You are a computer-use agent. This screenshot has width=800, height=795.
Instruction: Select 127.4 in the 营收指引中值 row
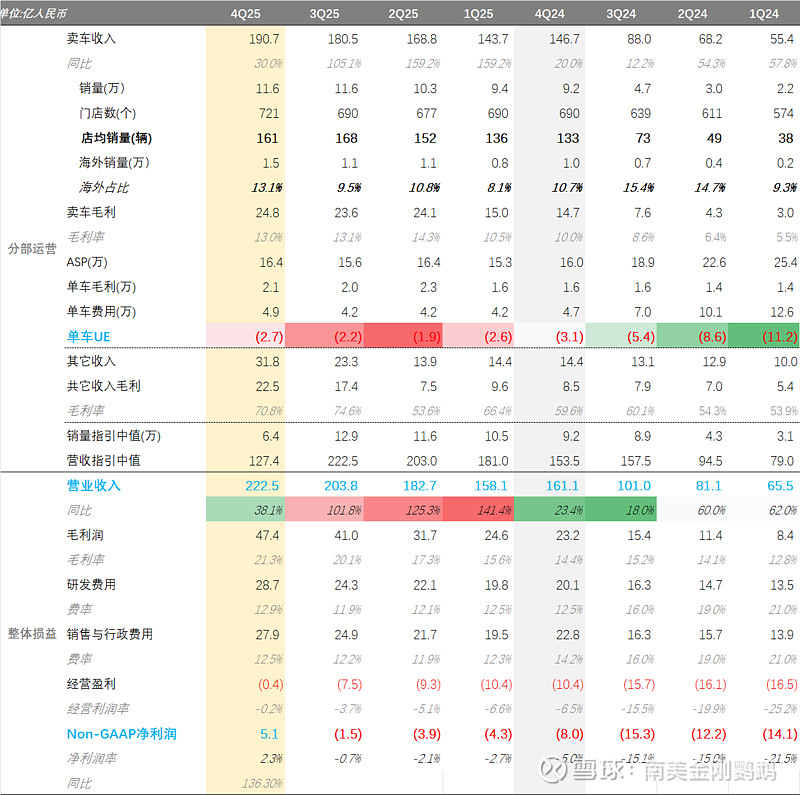[x=264, y=461]
